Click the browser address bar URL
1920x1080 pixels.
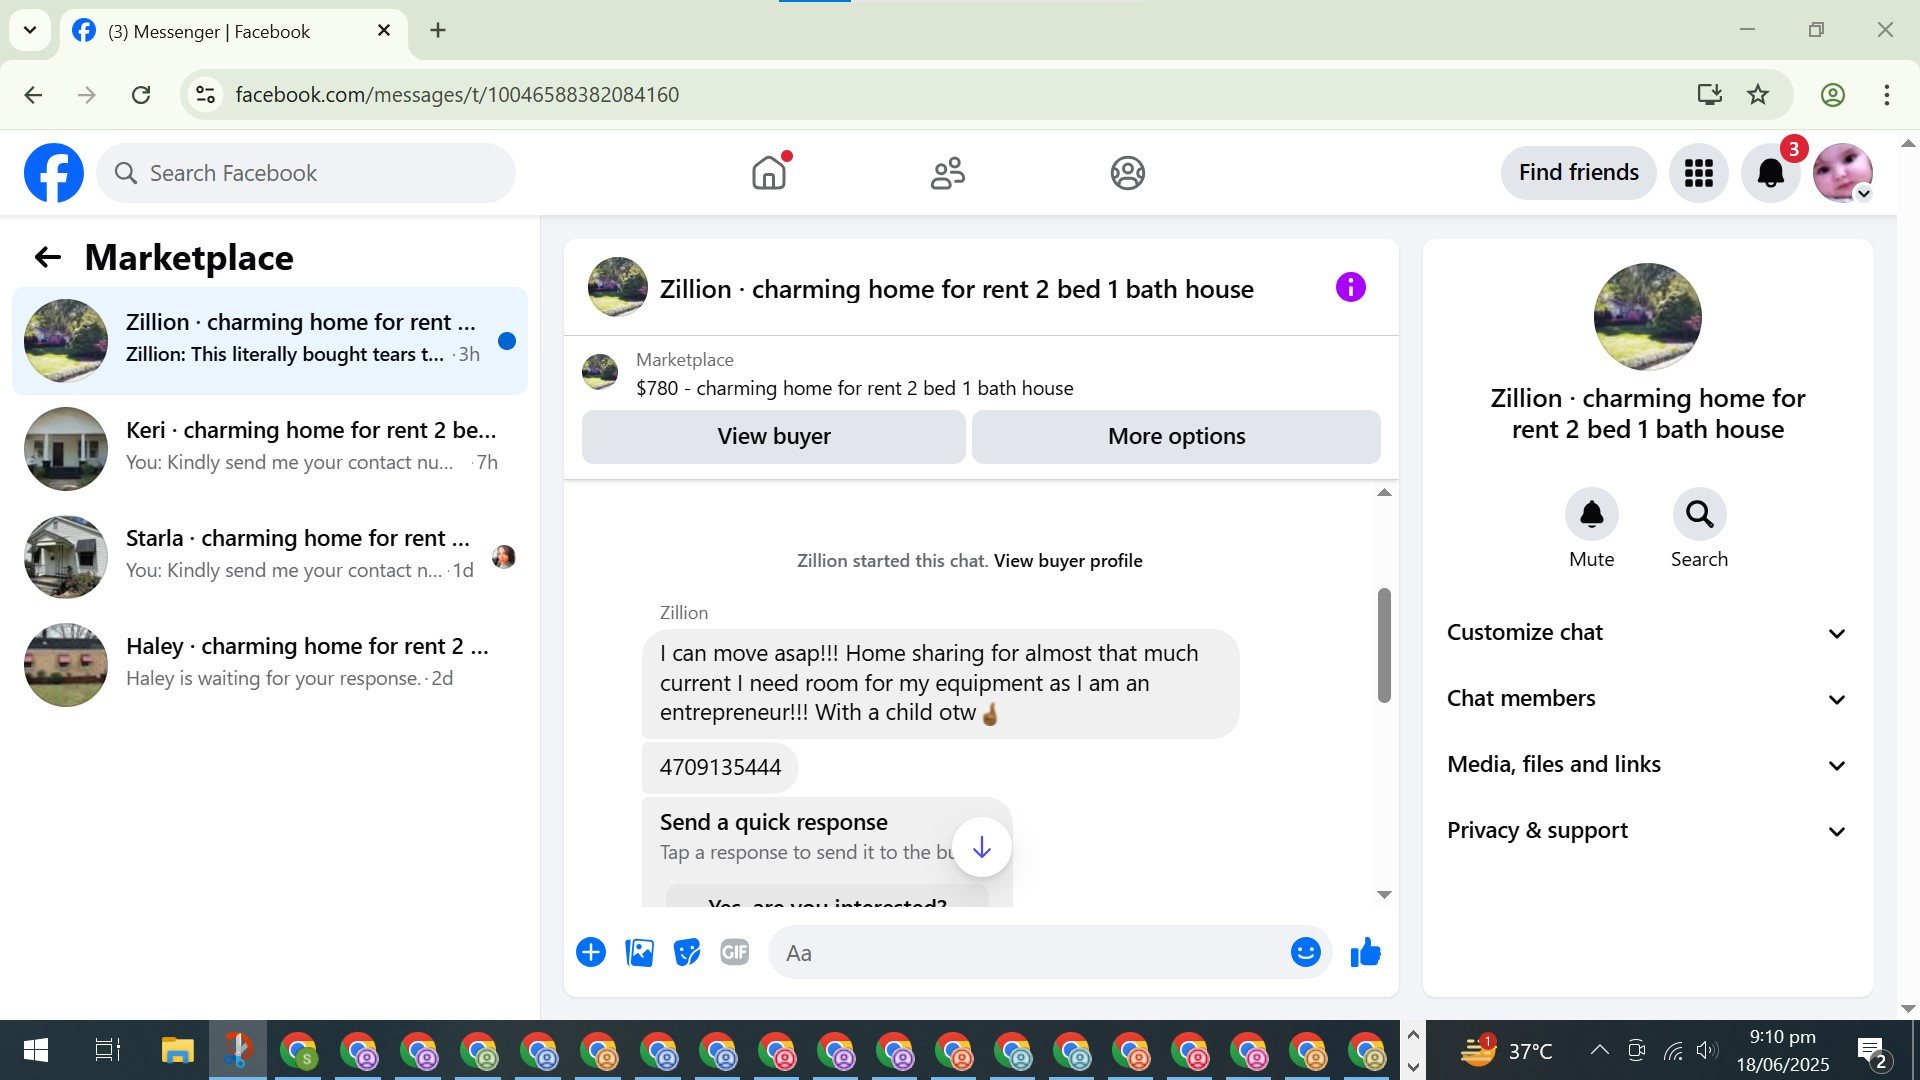(x=457, y=95)
